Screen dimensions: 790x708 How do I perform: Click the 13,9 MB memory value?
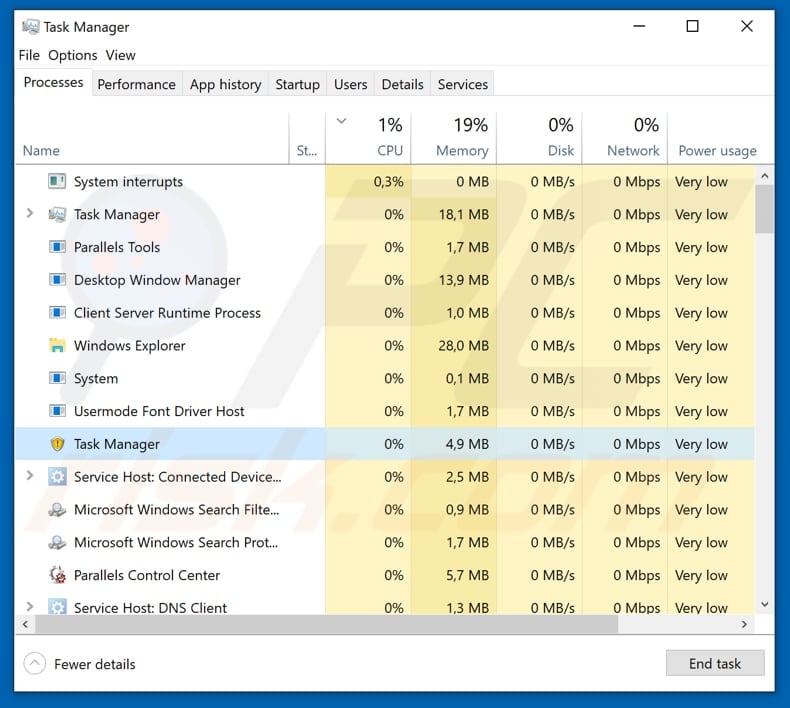point(464,280)
